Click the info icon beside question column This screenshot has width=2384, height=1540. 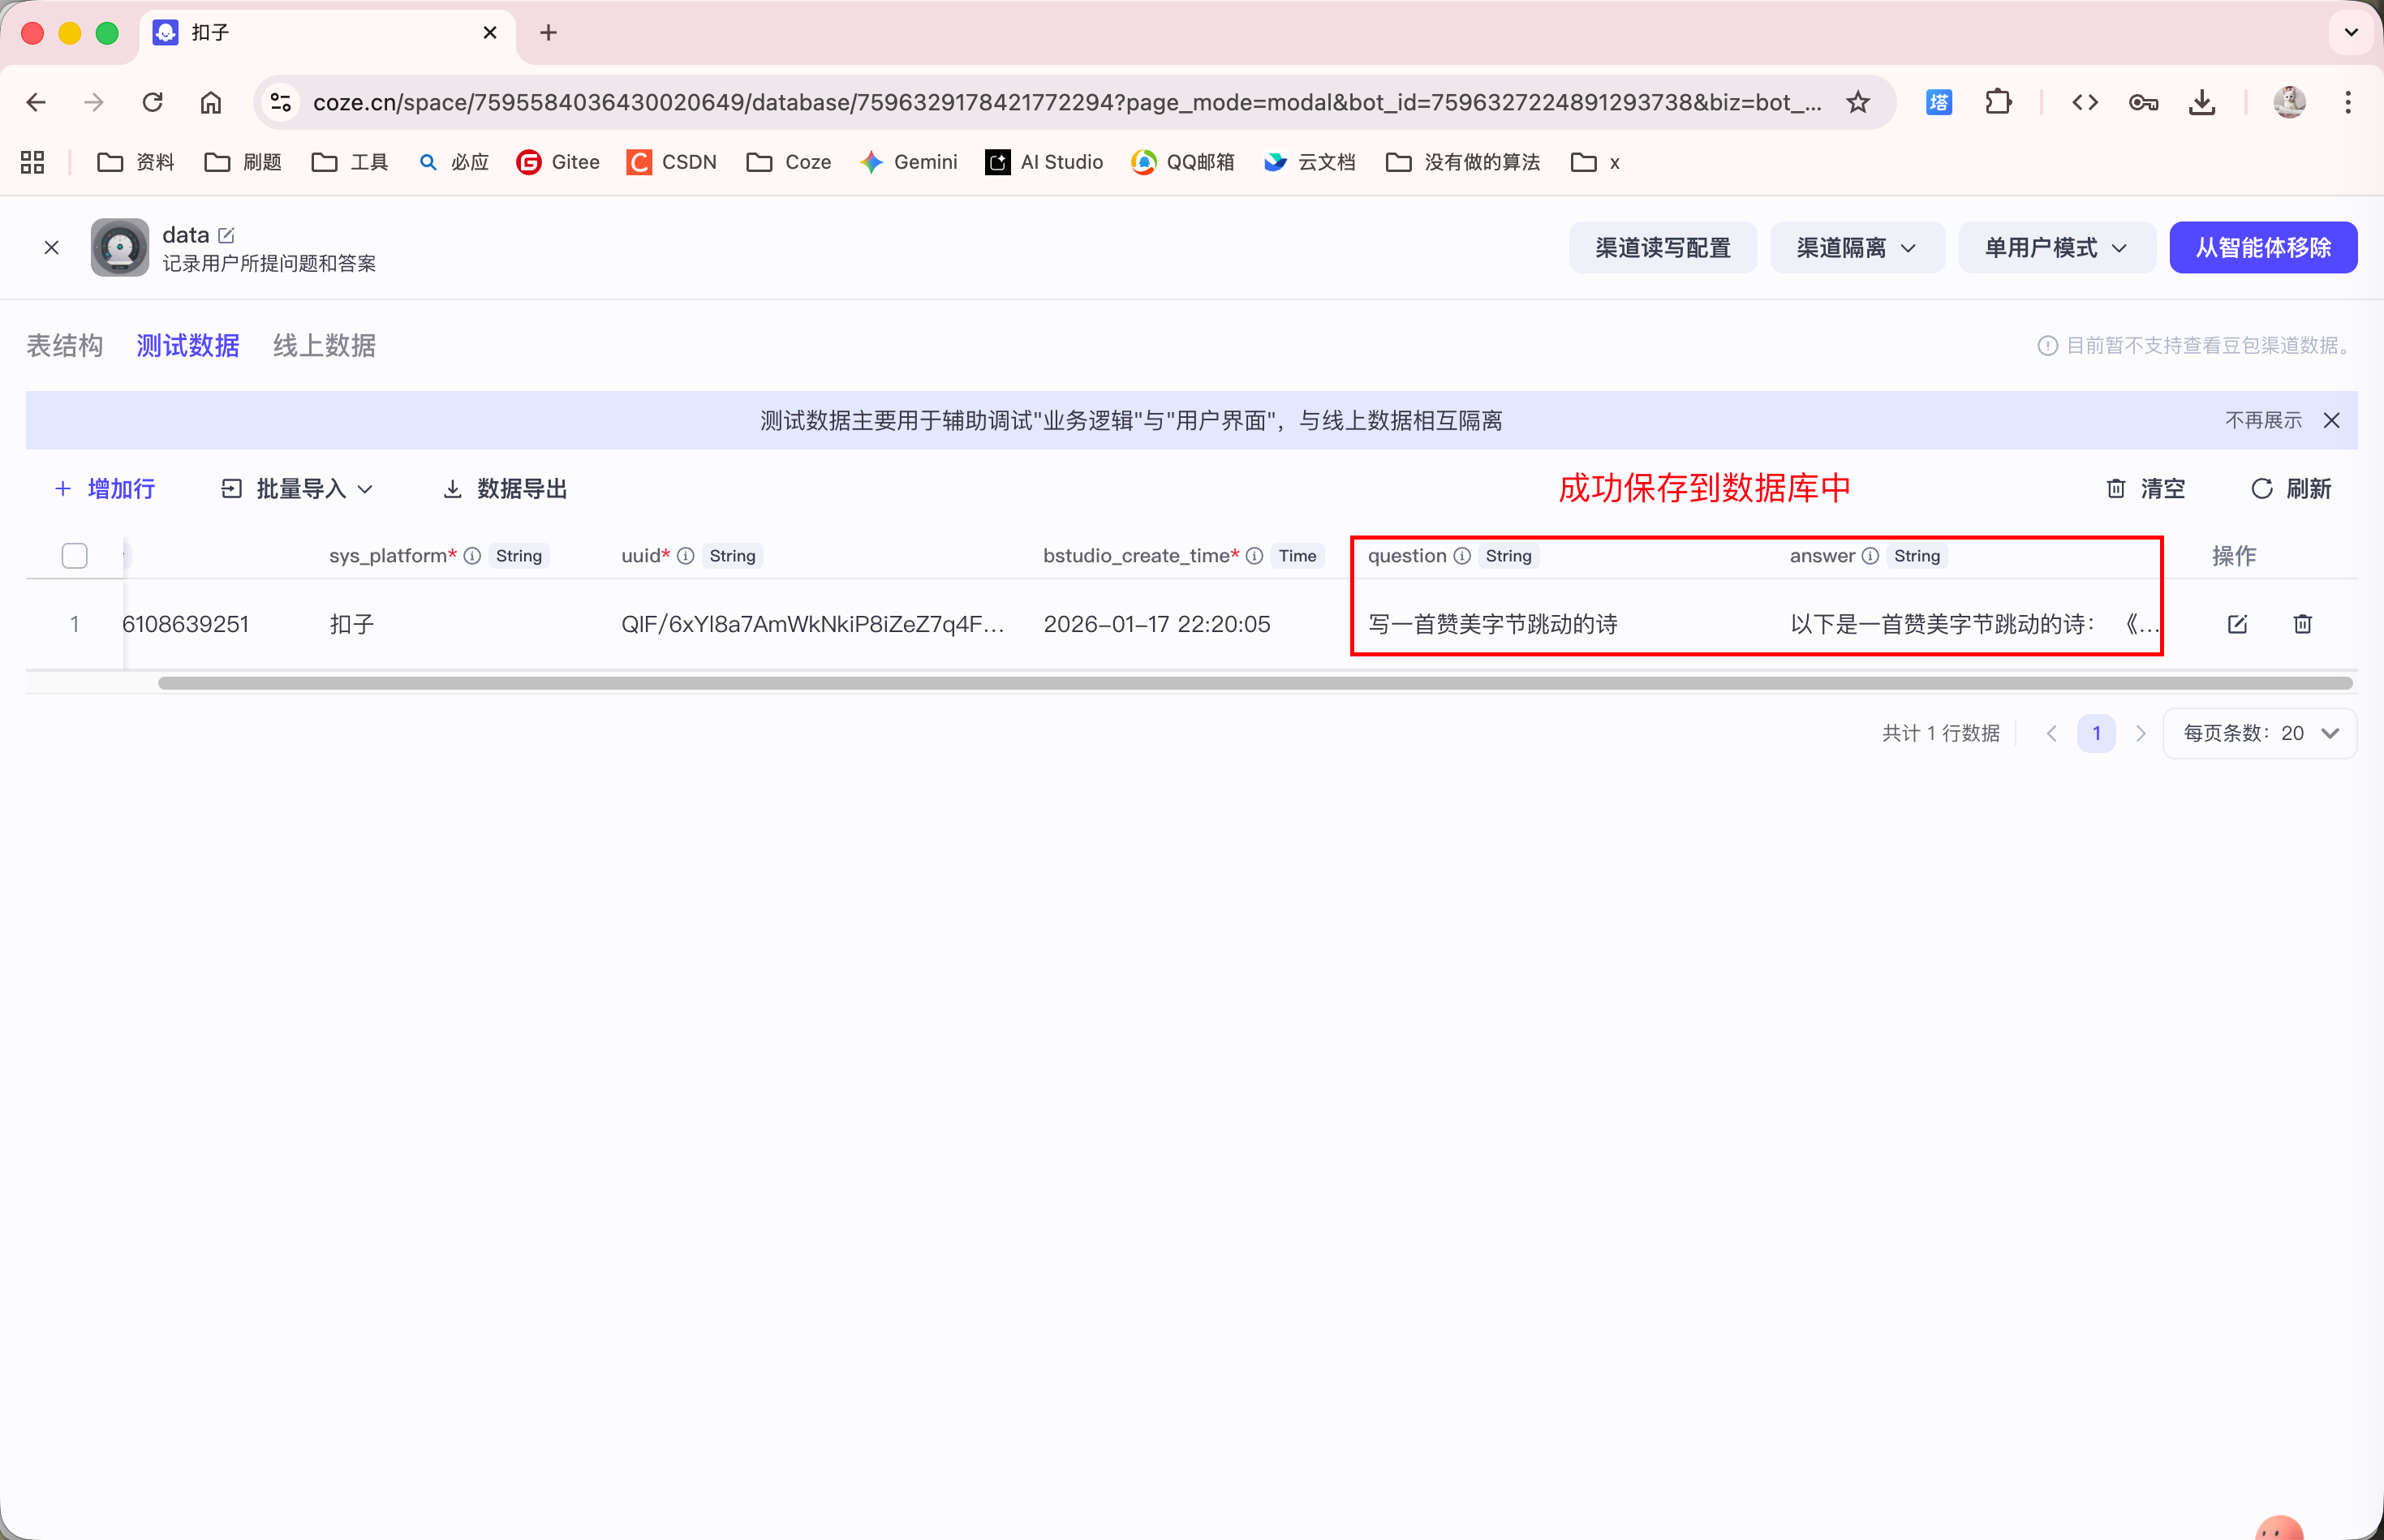click(1461, 556)
